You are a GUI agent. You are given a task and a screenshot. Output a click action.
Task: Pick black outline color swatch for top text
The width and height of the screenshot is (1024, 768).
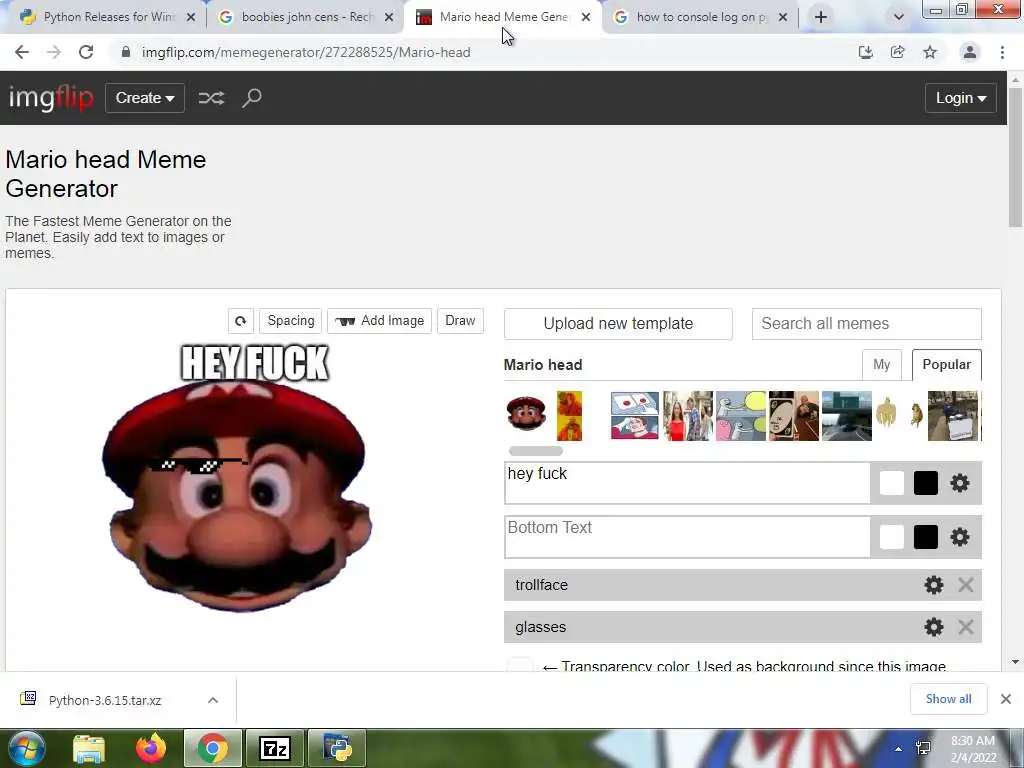pos(925,483)
